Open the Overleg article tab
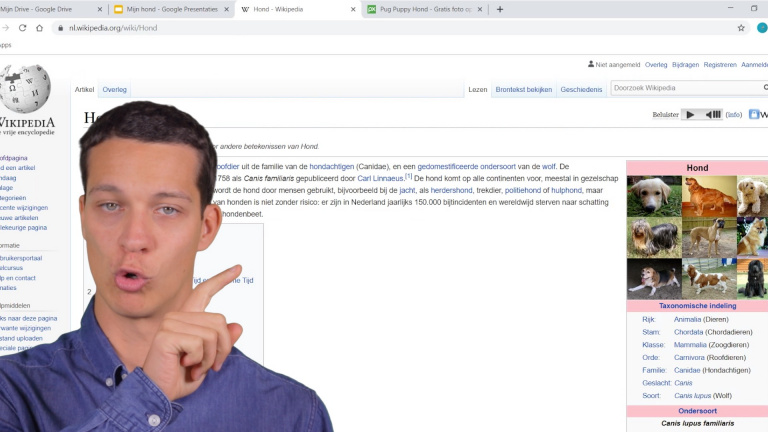 point(114,89)
